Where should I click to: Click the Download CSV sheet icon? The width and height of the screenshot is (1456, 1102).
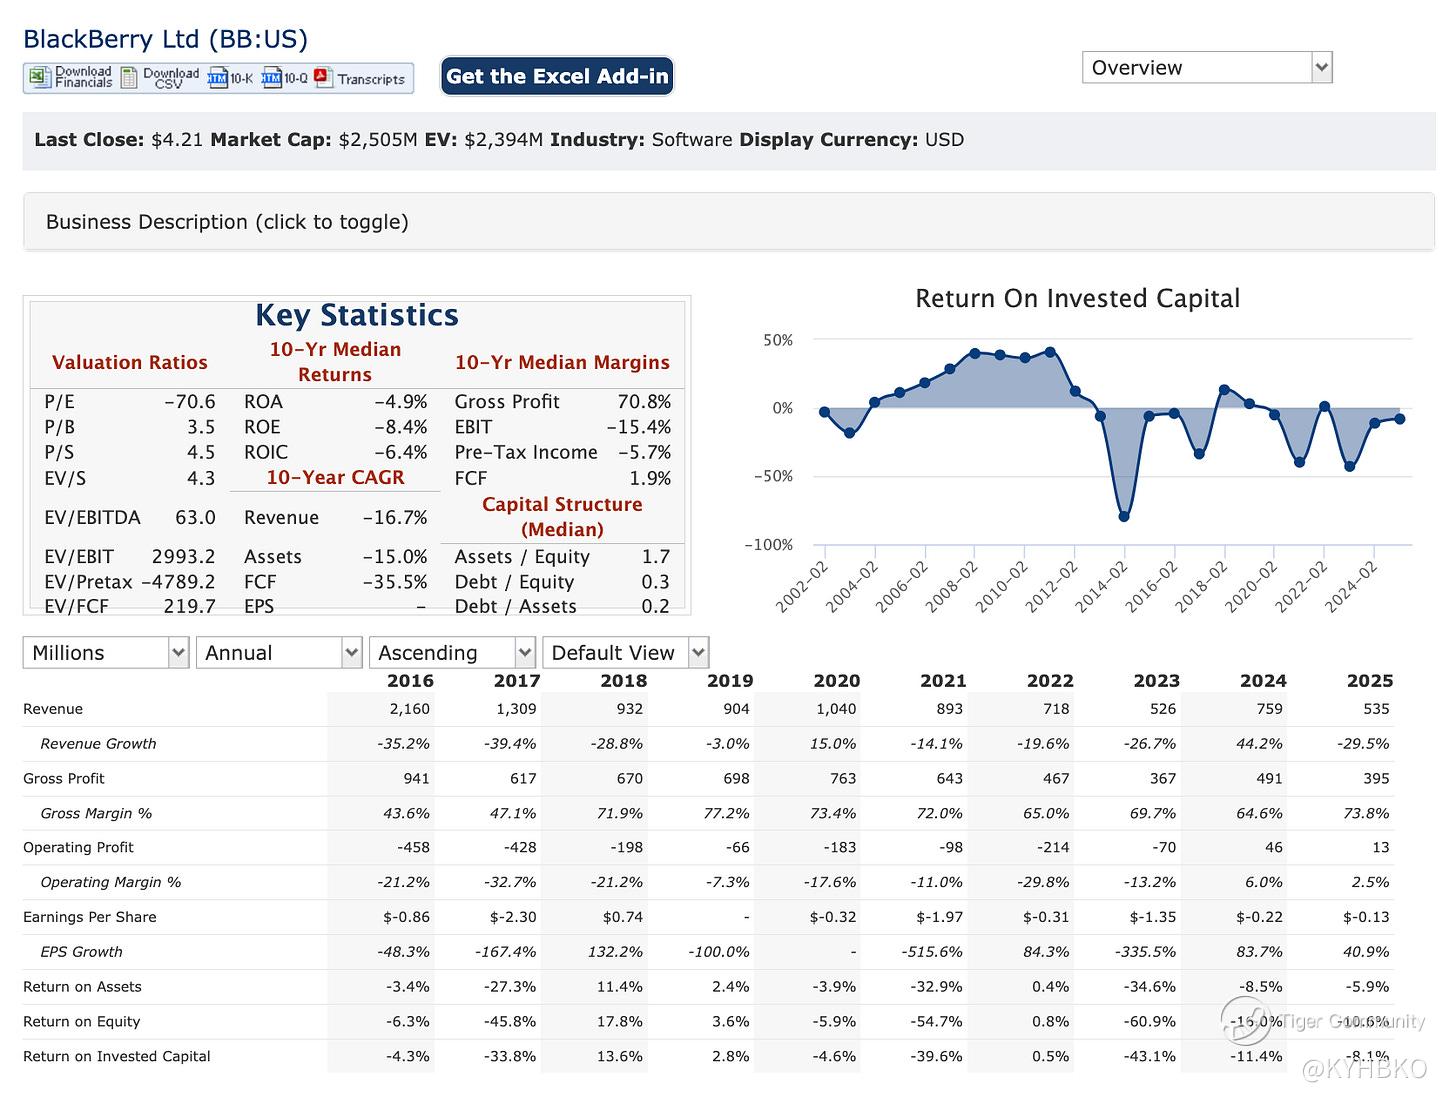coord(129,78)
